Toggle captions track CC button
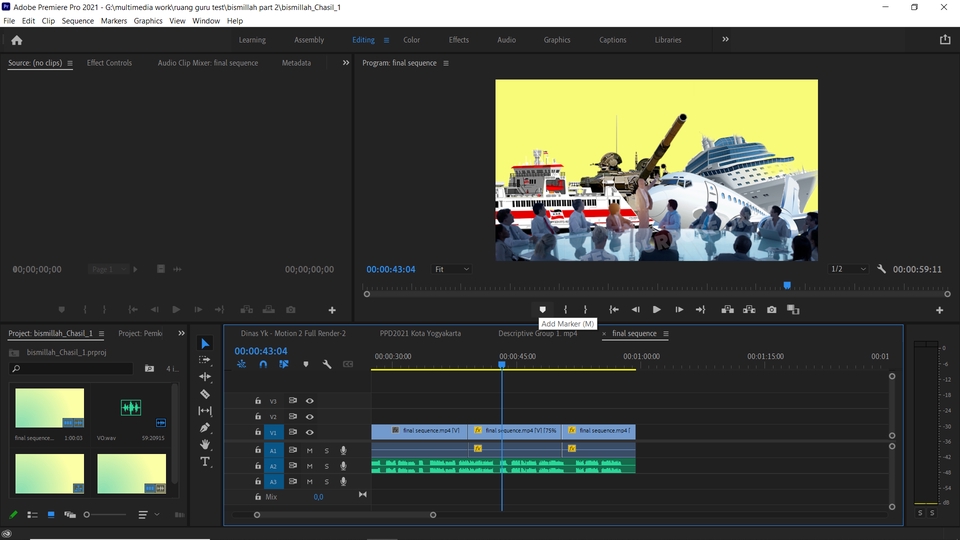 click(x=348, y=364)
